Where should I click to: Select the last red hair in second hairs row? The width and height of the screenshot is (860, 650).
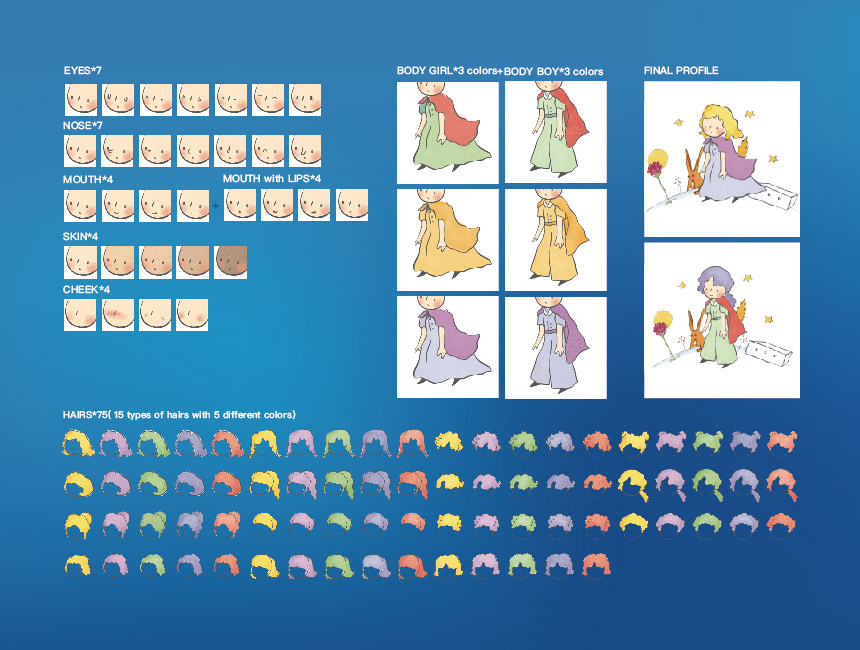782,485
